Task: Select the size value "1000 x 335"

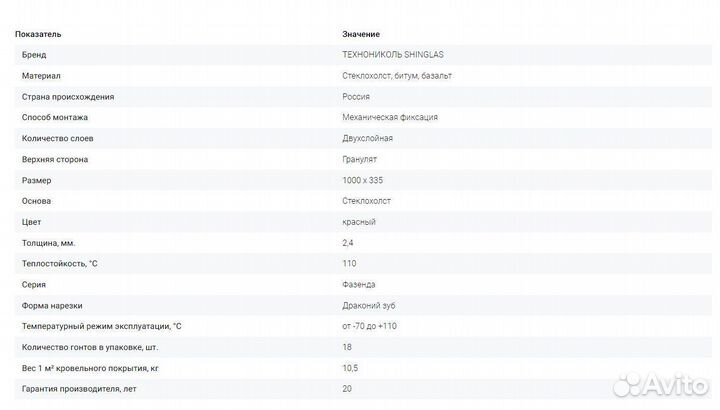Action: [x=362, y=180]
